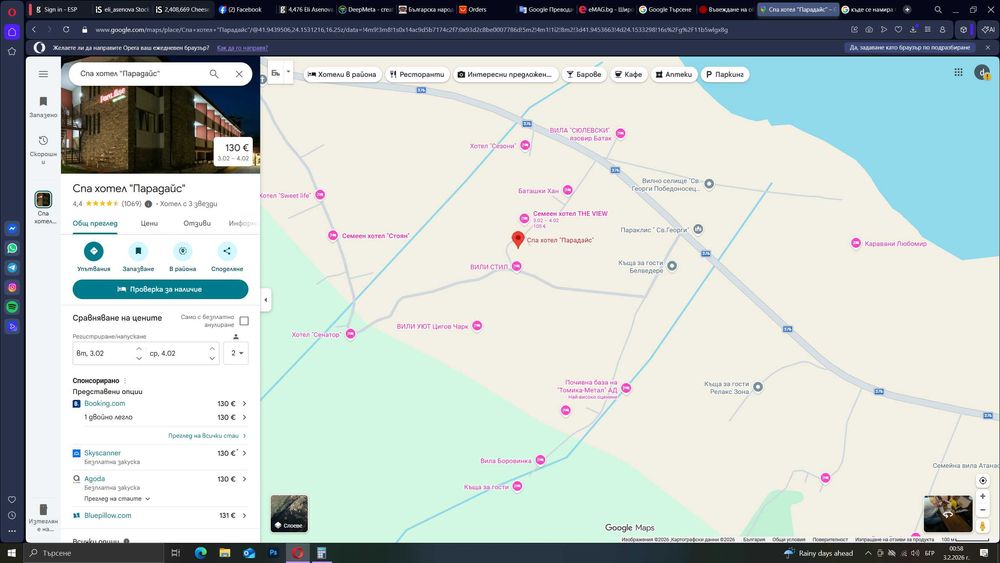1000x563 pixels.
Task: Reload the page with the refresh icon
Action: click(x=66, y=29)
